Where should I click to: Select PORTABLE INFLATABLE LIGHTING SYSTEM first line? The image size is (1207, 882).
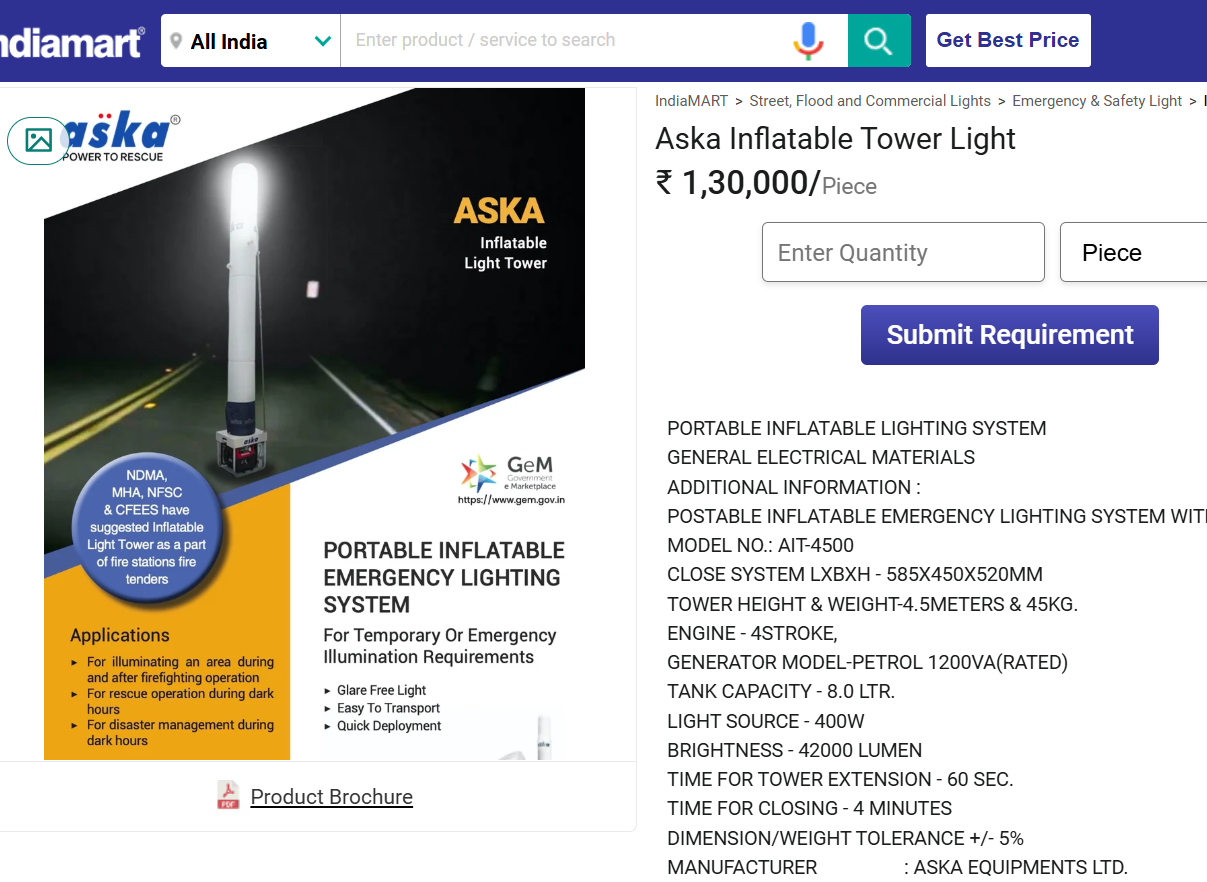pyautogui.click(x=856, y=429)
